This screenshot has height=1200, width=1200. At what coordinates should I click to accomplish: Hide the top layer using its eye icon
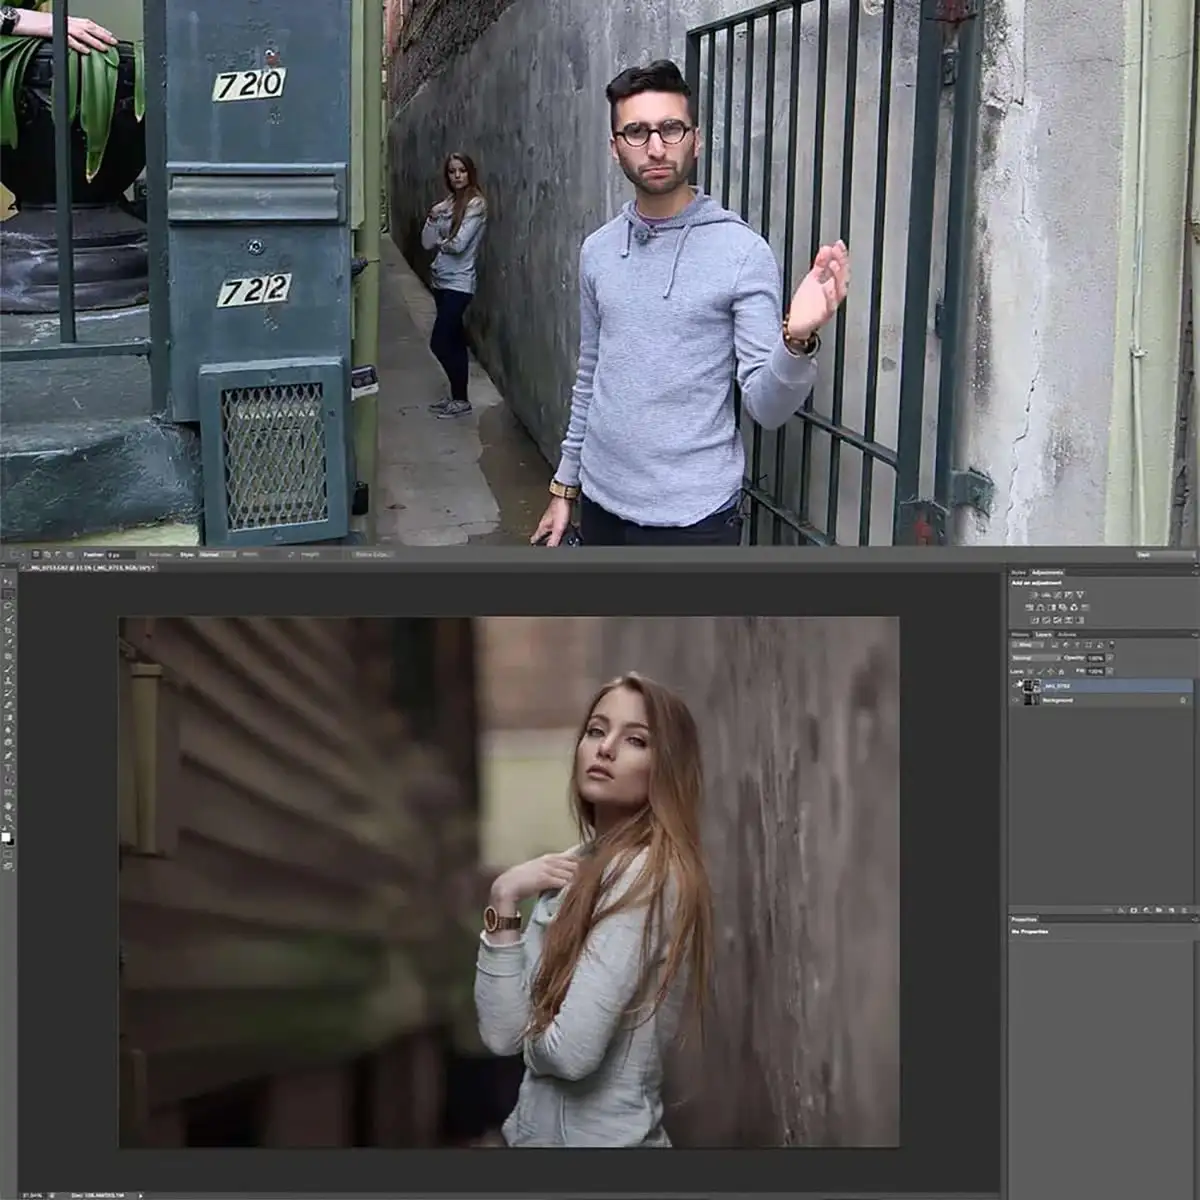[1015, 686]
